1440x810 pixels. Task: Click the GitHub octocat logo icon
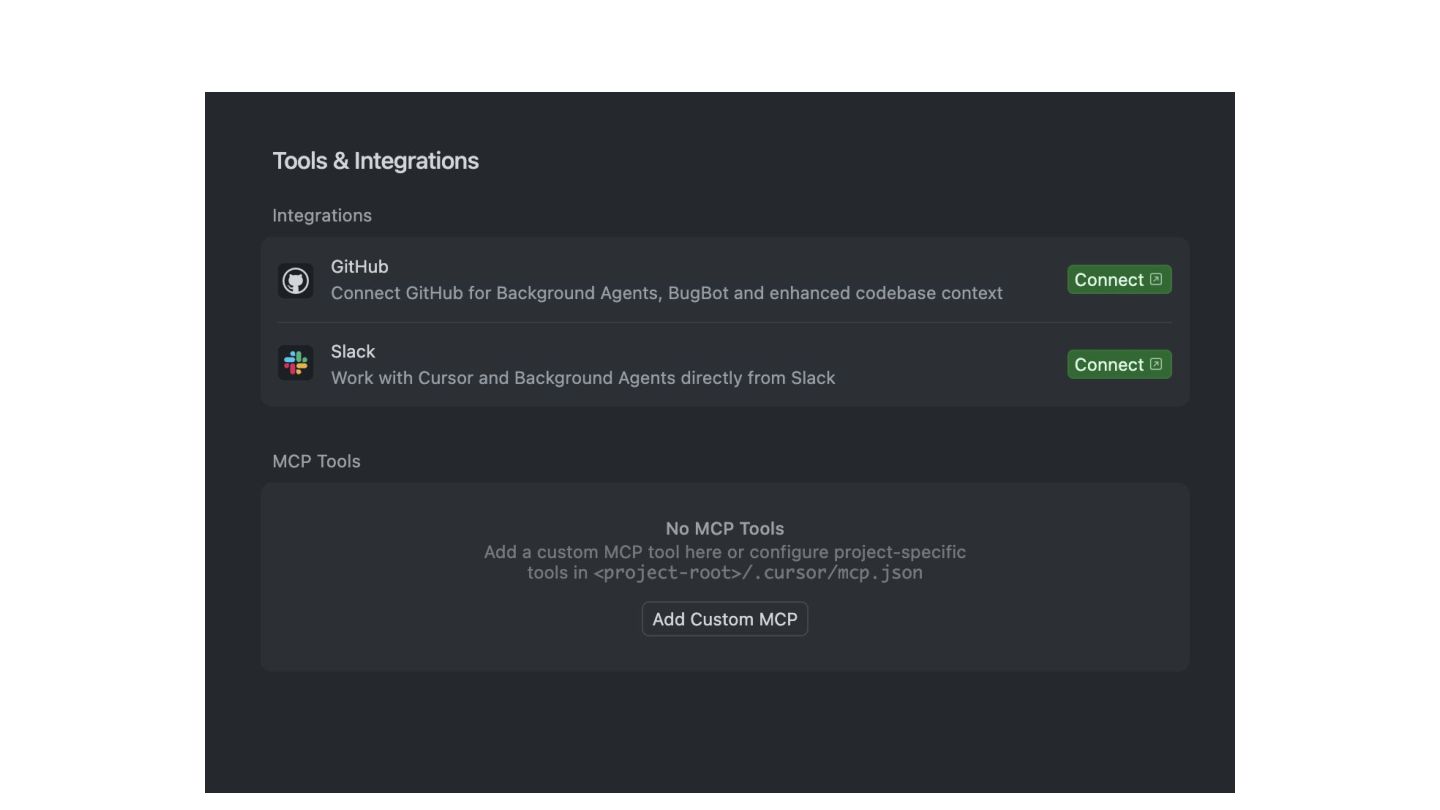295,281
